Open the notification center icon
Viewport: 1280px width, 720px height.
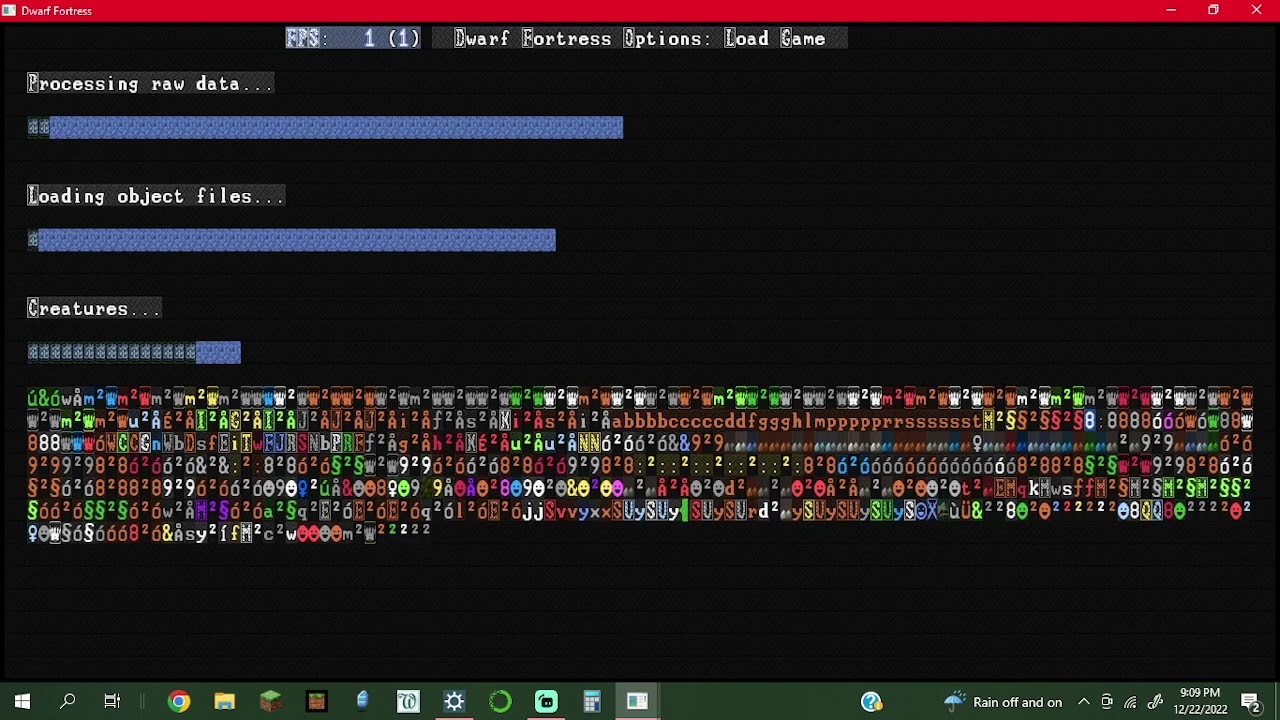(1250, 702)
